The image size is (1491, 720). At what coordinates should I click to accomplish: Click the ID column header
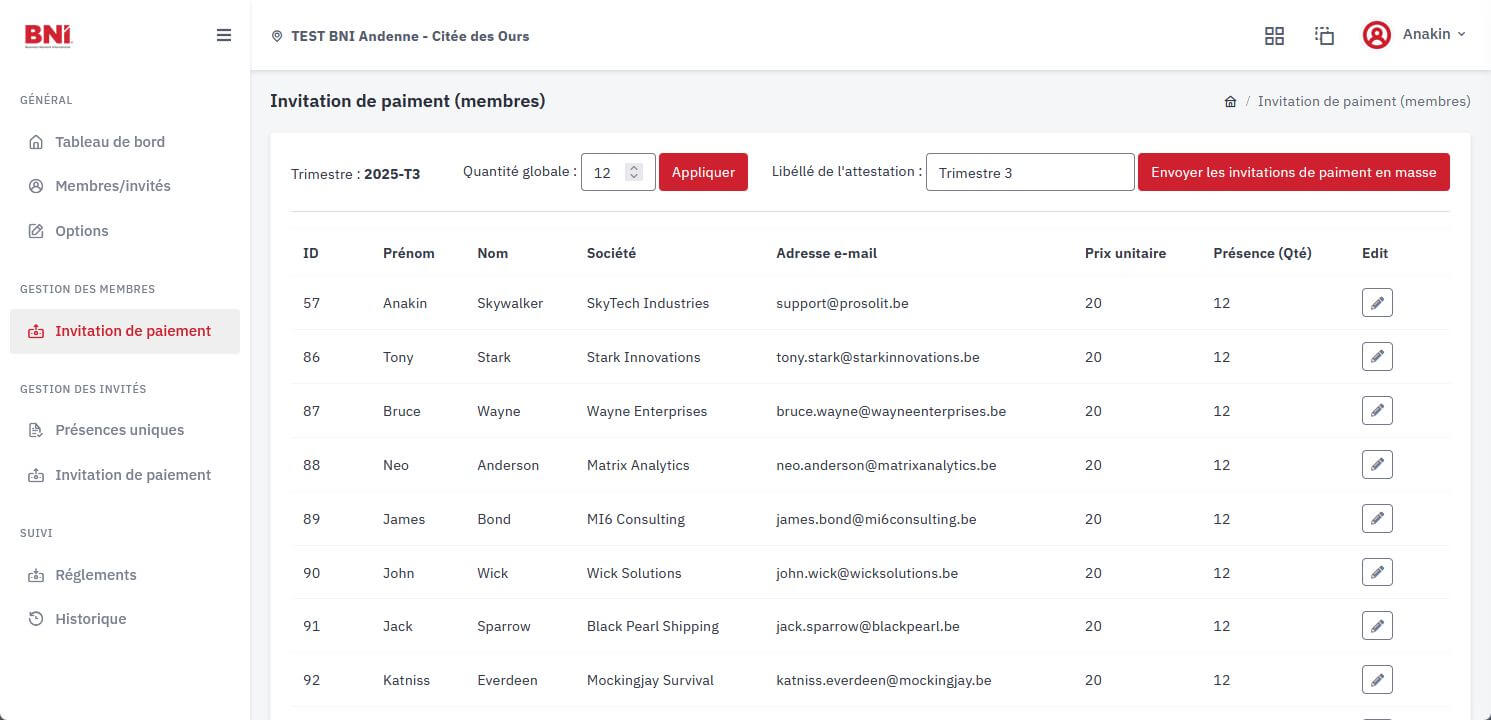tap(311, 253)
